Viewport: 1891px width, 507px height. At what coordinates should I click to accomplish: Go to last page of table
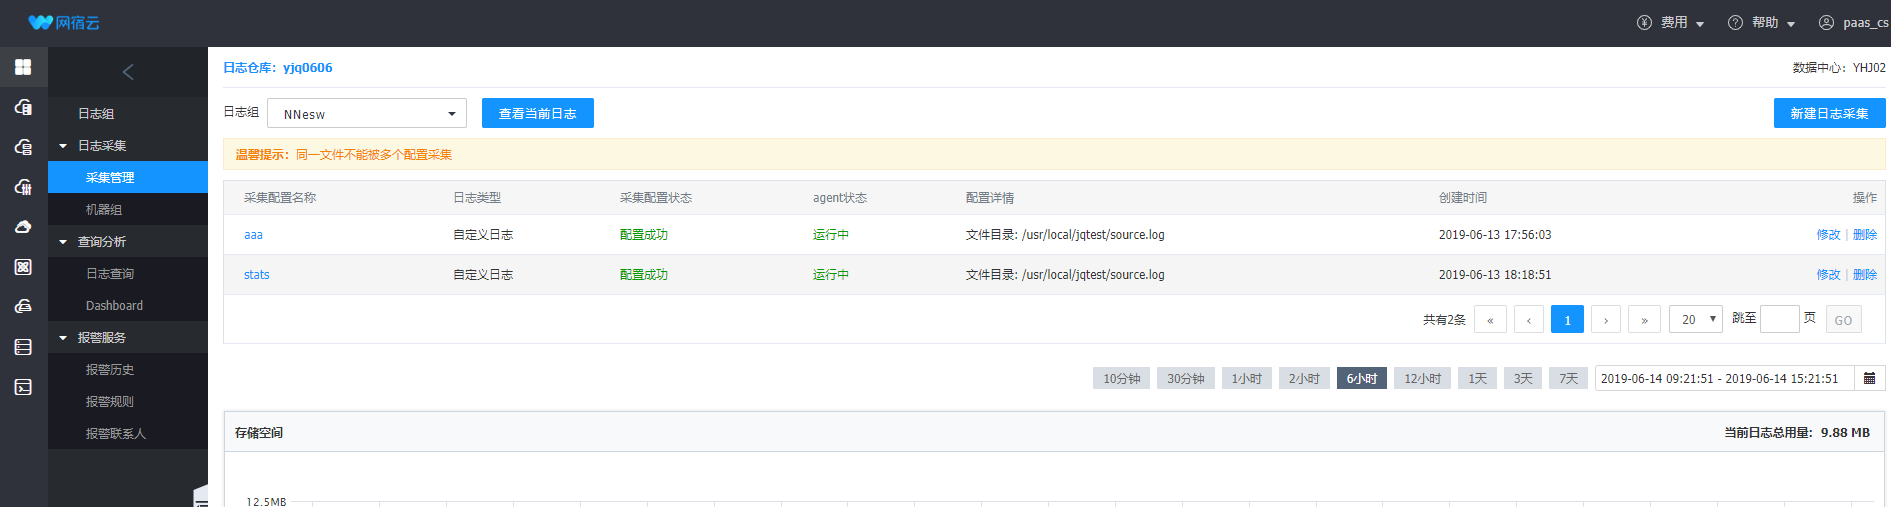pyautogui.click(x=1644, y=319)
